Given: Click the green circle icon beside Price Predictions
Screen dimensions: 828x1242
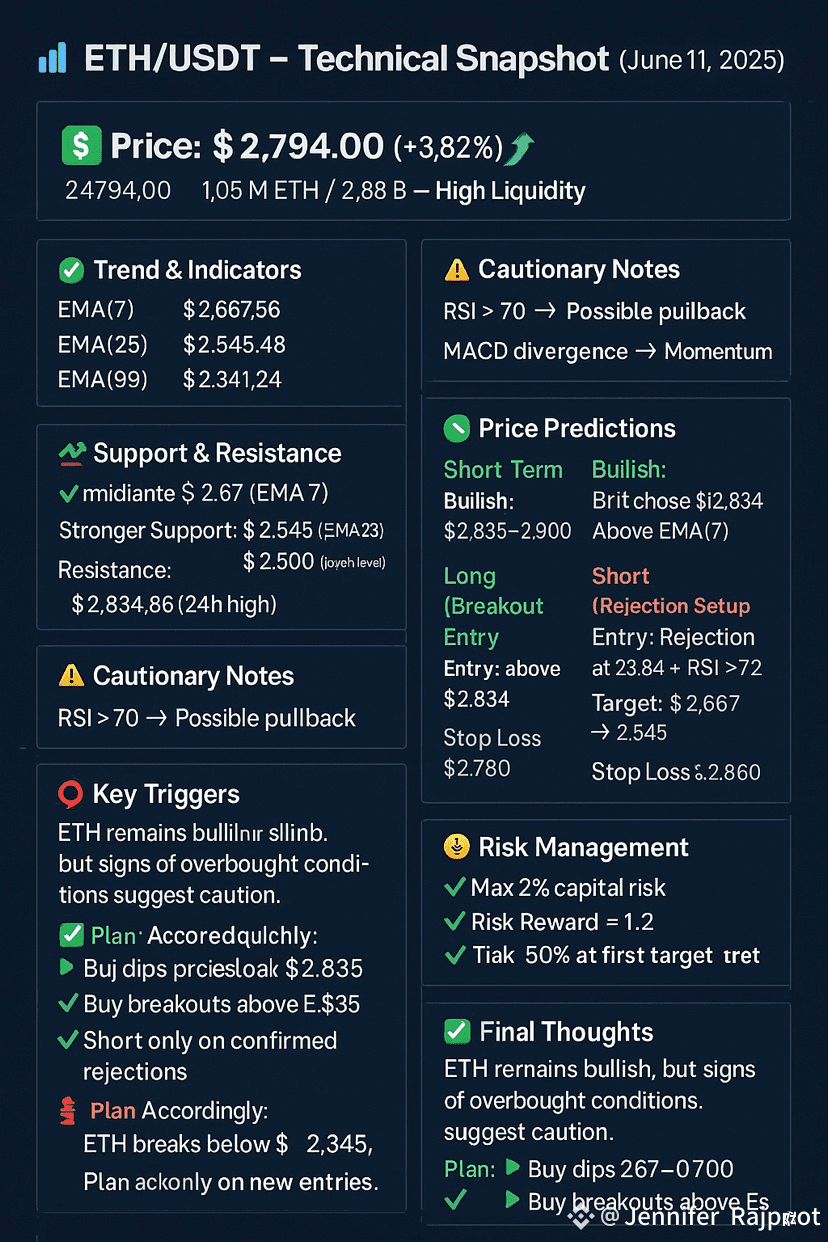Looking at the screenshot, I should click(456, 429).
